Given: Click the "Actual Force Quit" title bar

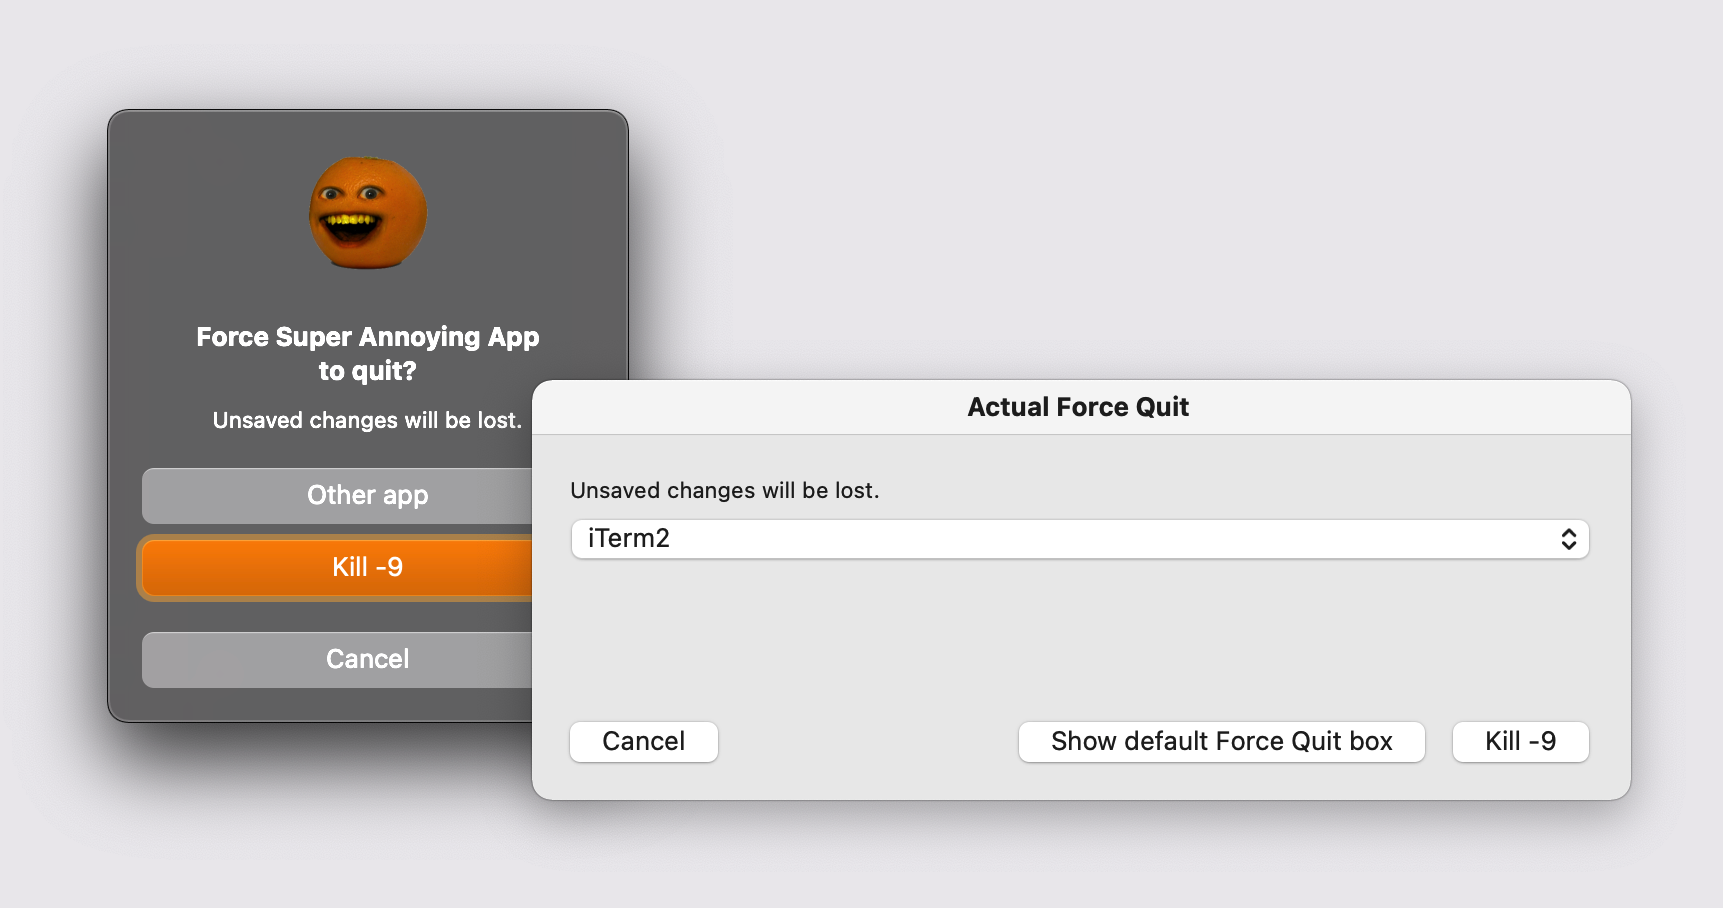Looking at the screenshot, I should (x=1078, y=407).
